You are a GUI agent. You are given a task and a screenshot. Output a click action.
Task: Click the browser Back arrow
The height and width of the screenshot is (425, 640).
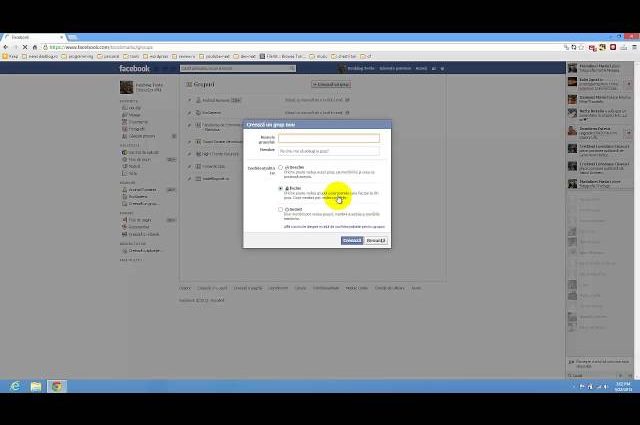coord(6,47)
